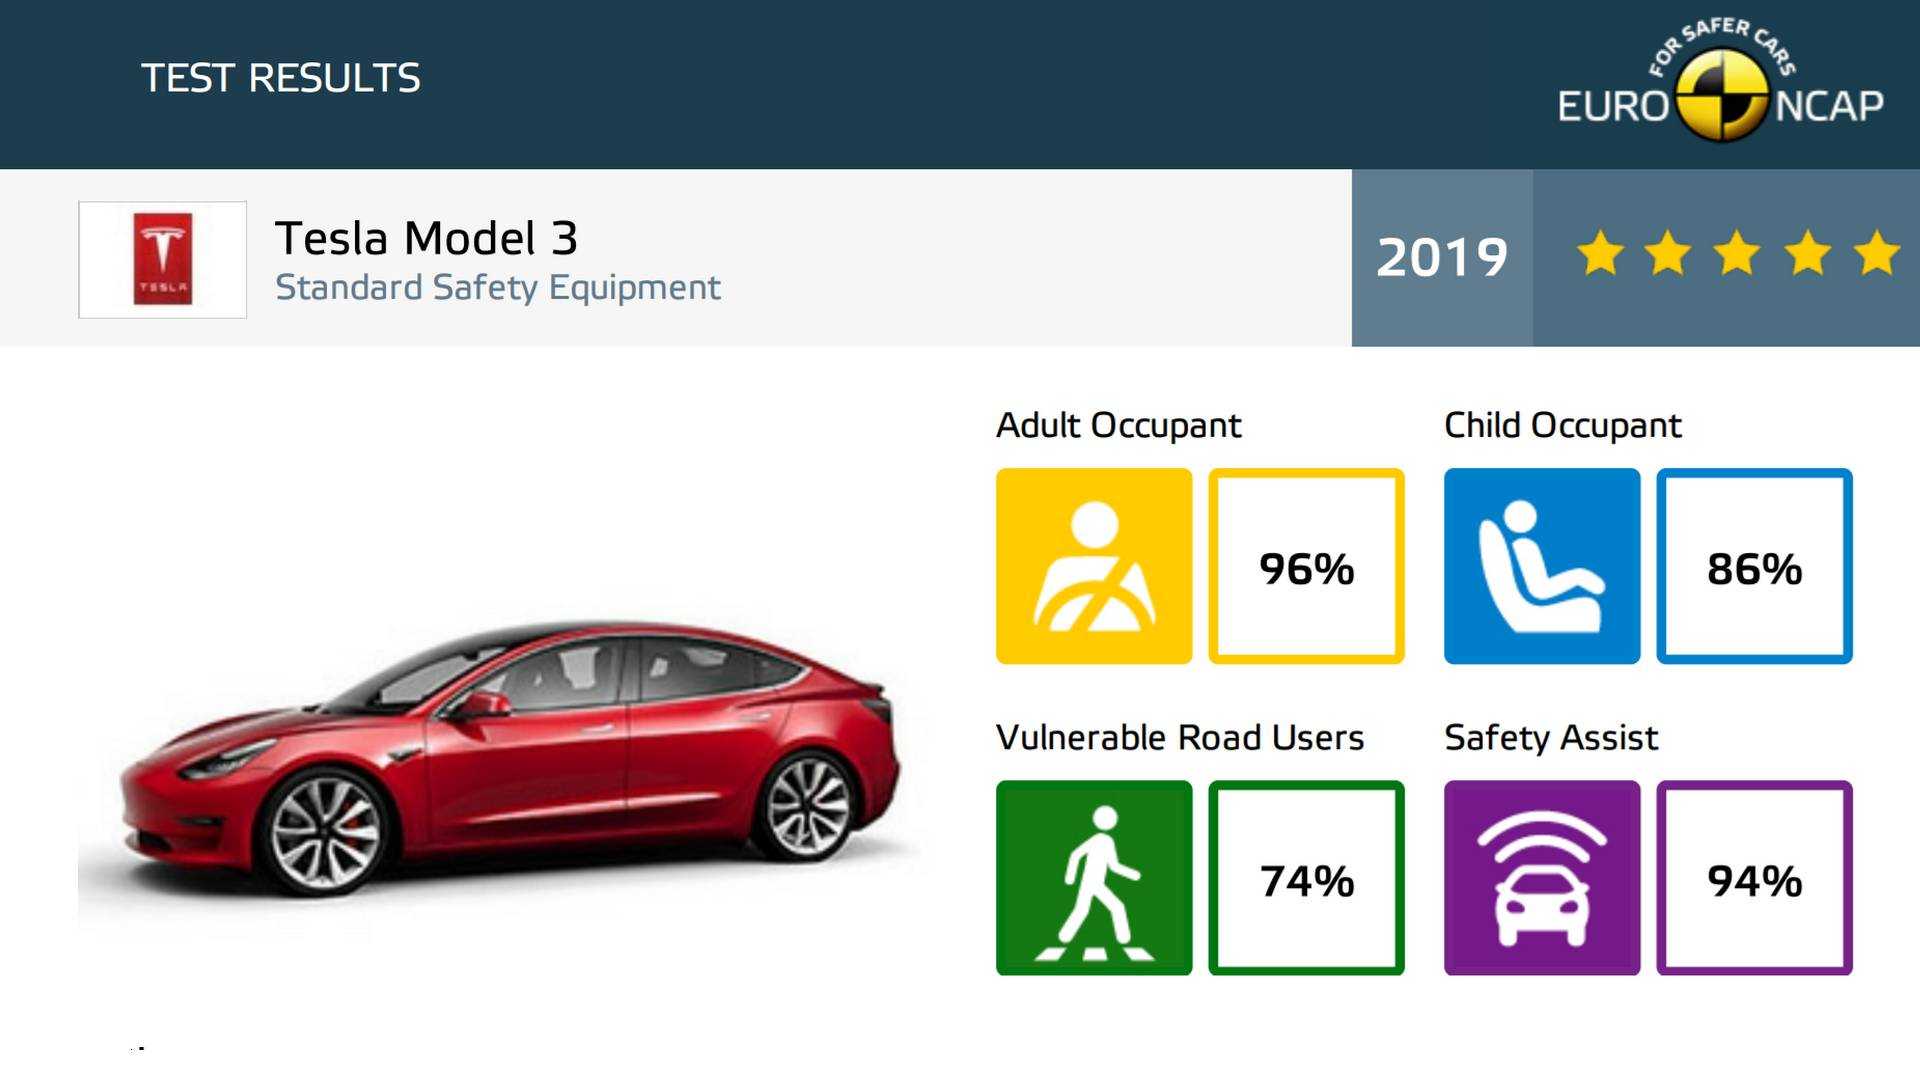Click the purple Safety Assist car icon
The width and height of the screenshot is (1920, 1080).
pos(1542,878)
